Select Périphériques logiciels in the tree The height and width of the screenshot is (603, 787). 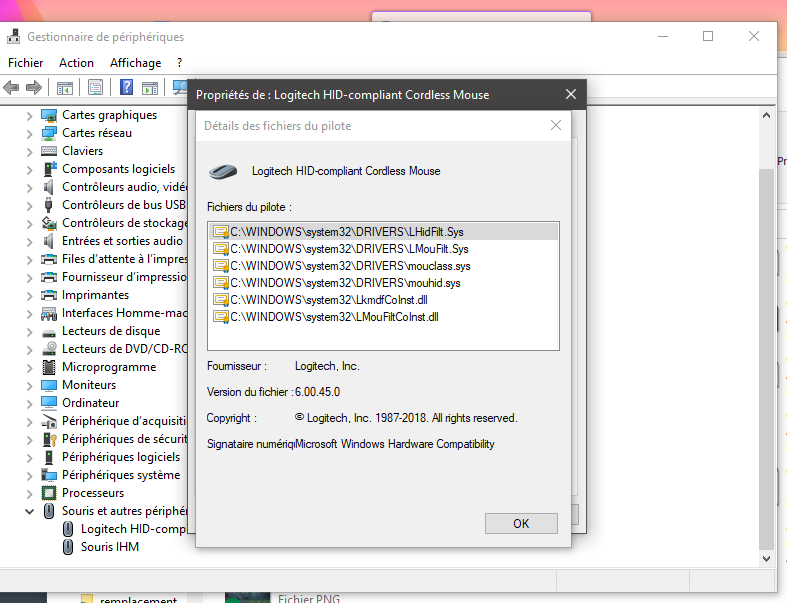(121, 457)
